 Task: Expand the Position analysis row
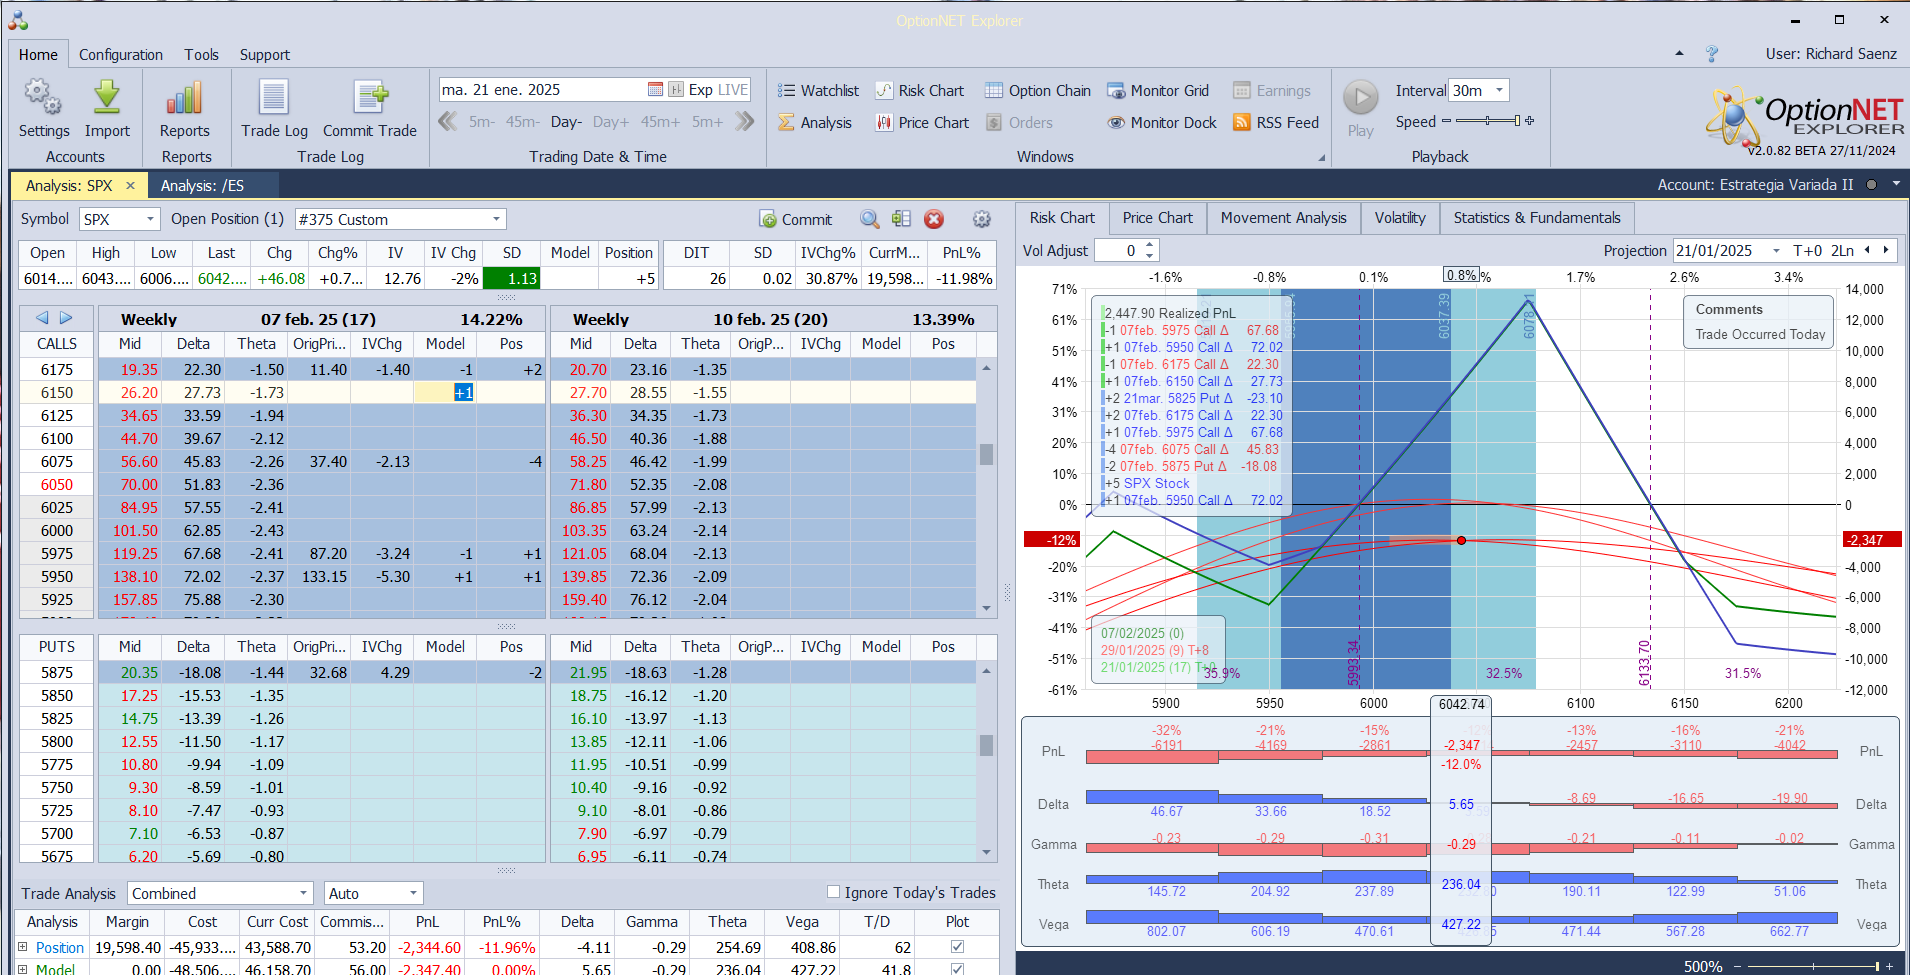click(x=23, y=947)
